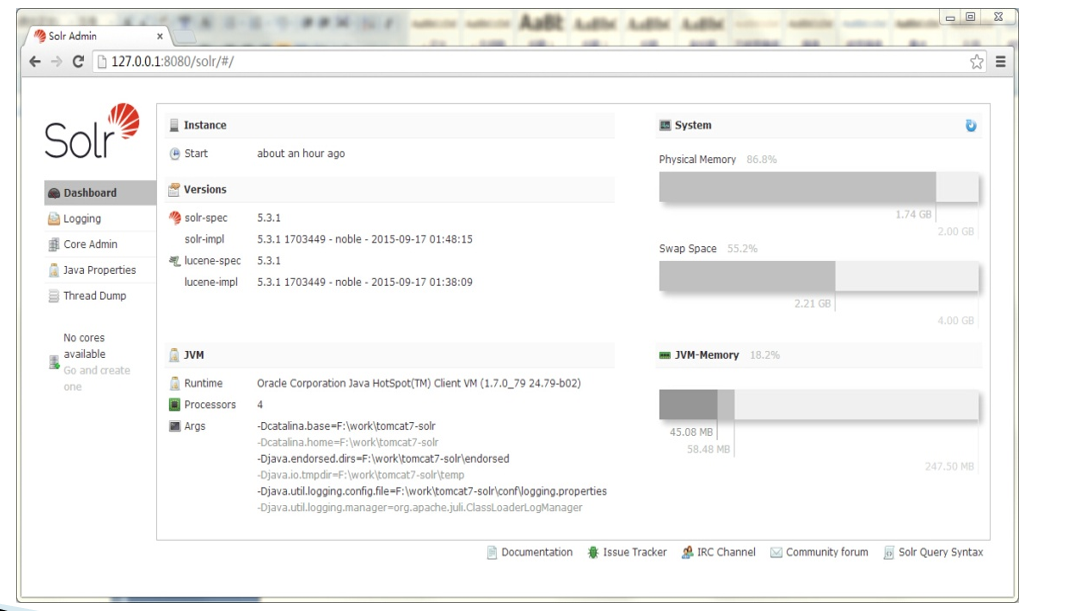Click the Args terminal icon
Image resolution: width=1070 pixels, height=611 pixels.
[175, 426]
